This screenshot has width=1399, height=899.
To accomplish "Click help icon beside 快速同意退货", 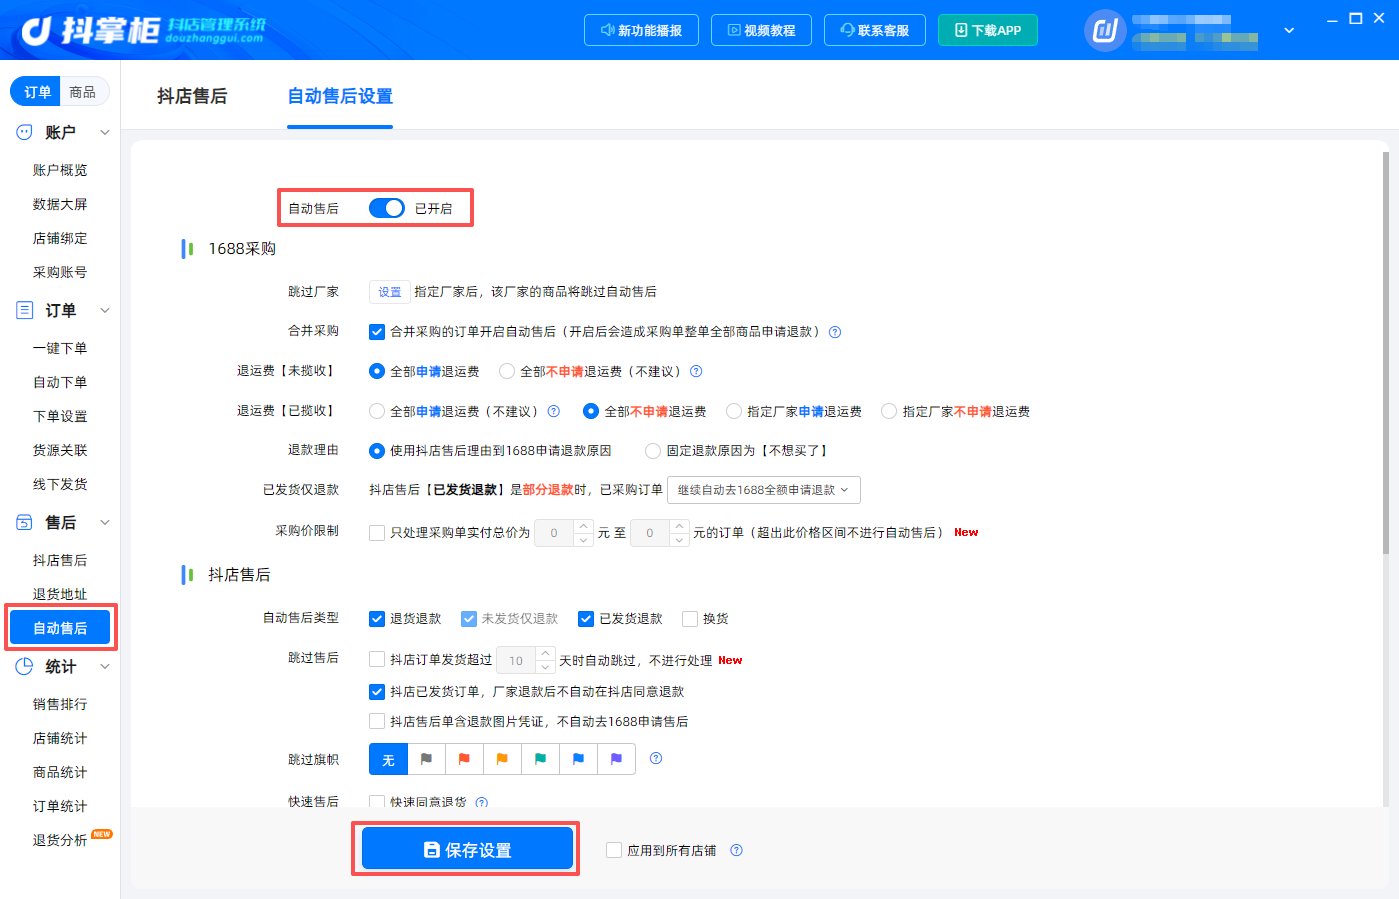I will click(x=482, y=802).
